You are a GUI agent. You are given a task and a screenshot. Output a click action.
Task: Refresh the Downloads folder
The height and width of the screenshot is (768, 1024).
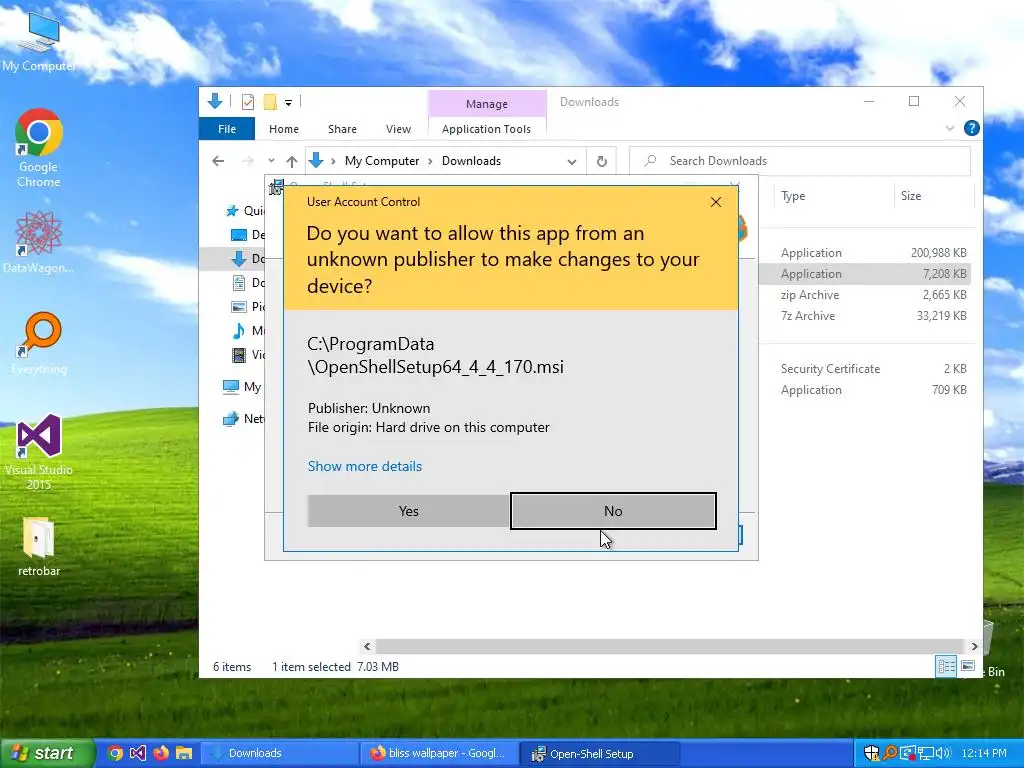(x=601, y=161)
